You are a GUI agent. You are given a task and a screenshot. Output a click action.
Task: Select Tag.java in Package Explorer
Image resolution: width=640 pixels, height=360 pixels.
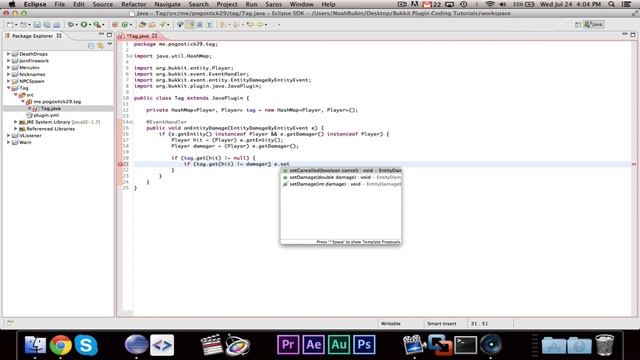50,108
